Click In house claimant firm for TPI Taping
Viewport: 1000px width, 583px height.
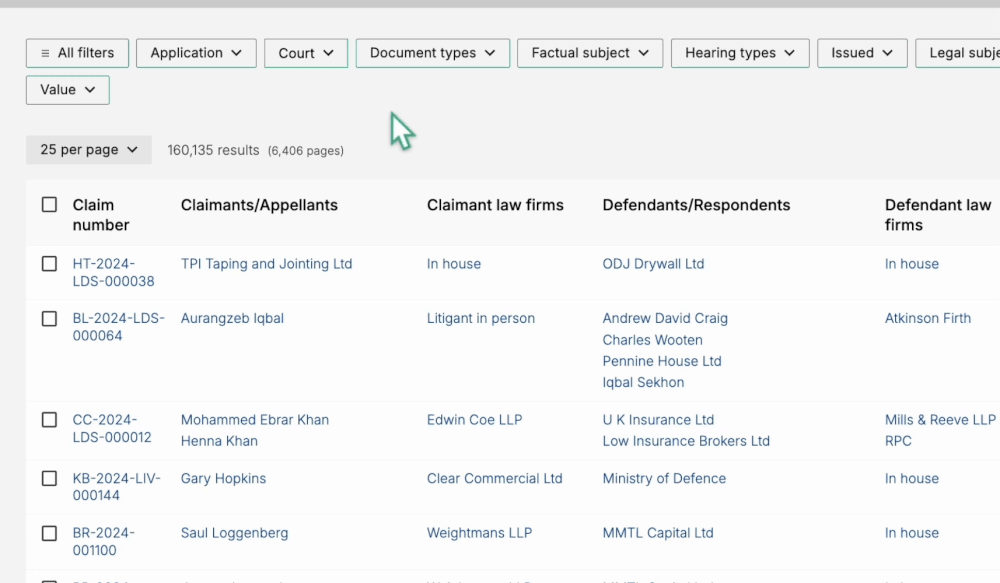pyautogui.click(x=454, y=264)
